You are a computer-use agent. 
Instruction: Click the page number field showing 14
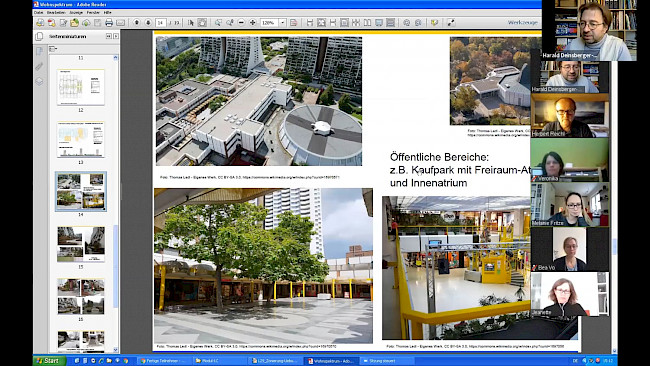tap(161, 23)
